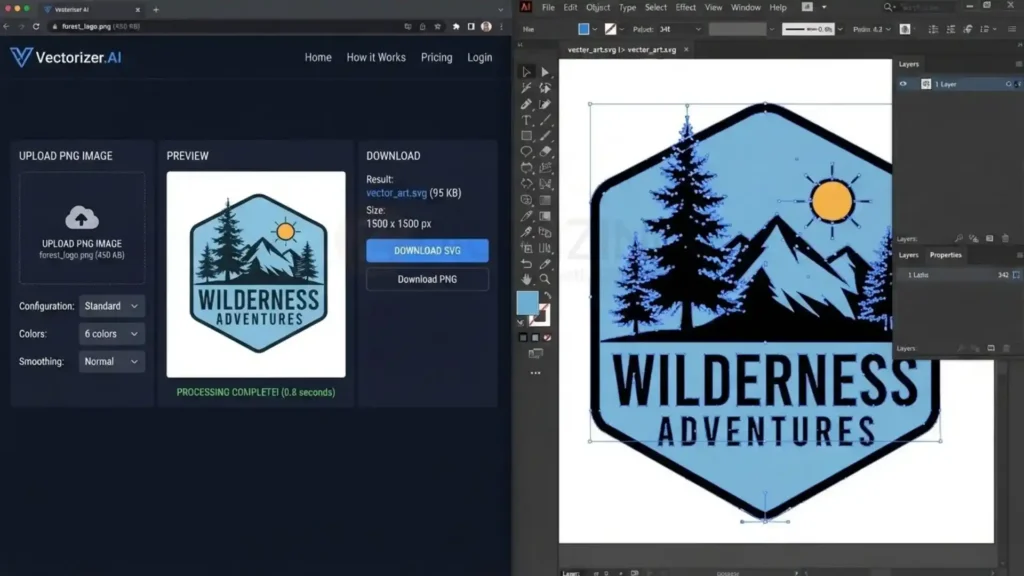
Task: Select the Line Segment tool
Action: click(545, 120)
